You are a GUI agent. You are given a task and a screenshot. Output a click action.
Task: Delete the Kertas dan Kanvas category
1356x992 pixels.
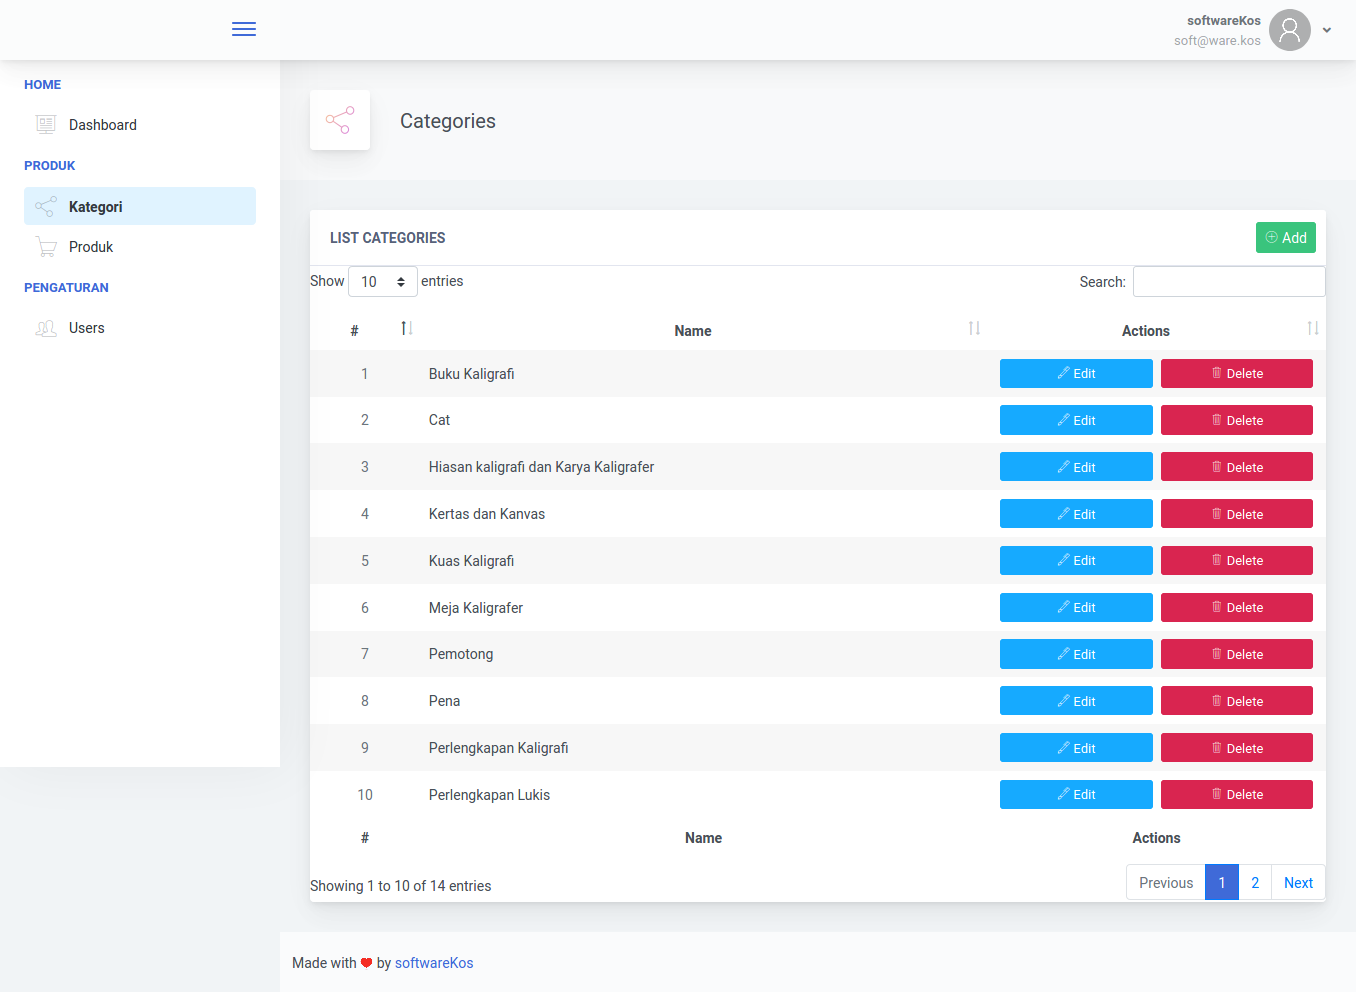click(x=1237, y=514)
